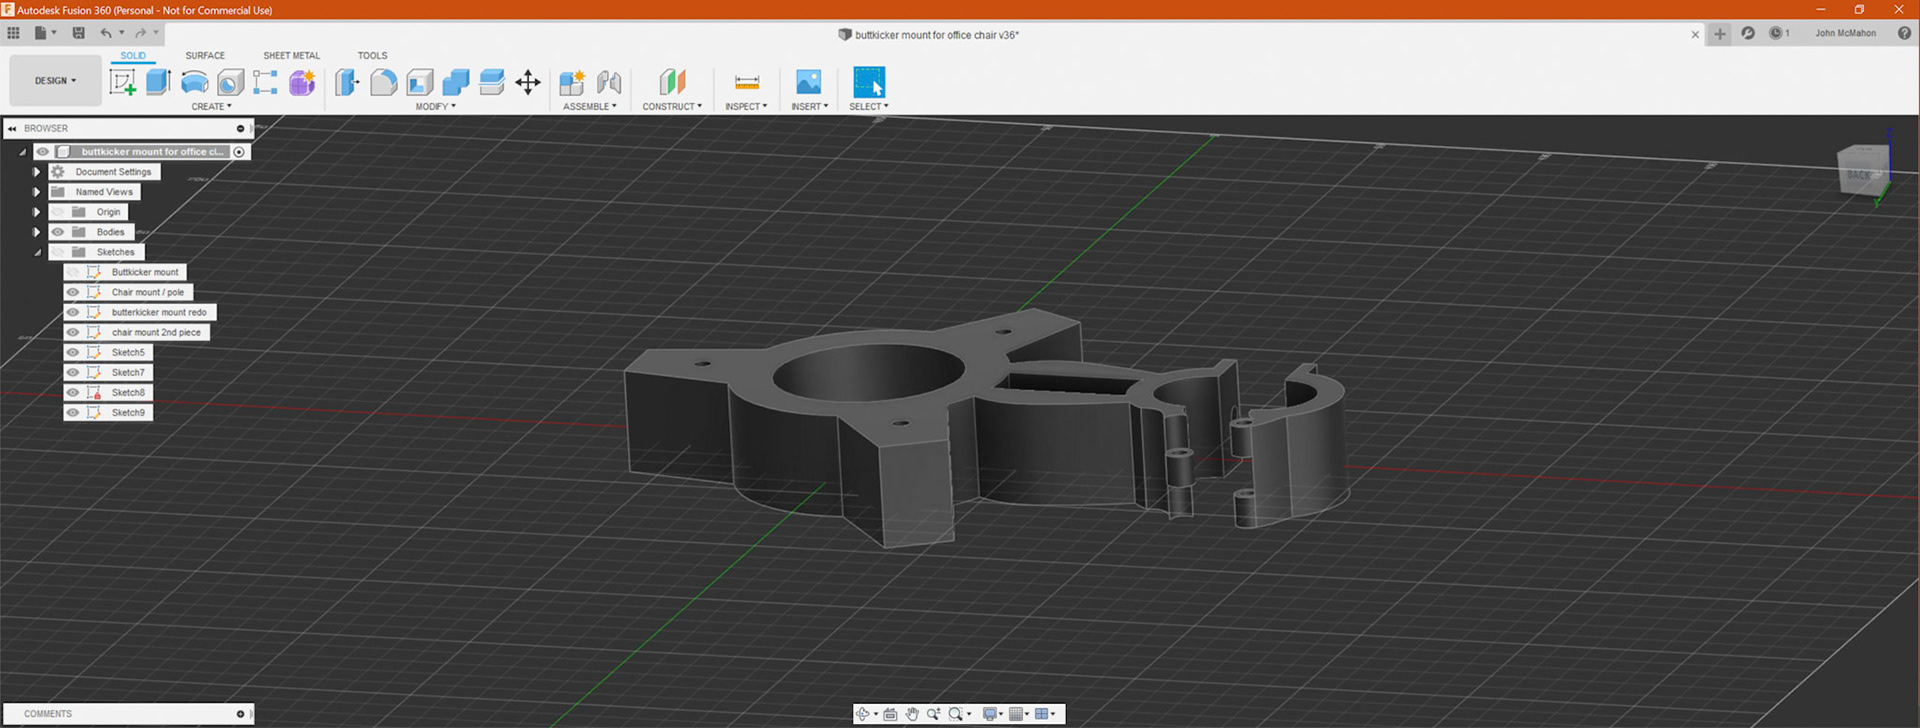Image resolution: width=1920 pixels, height=728 pixels.
Task: Activate the Move/Copy arrows tool
Action: pyautogui.click(x=528, y=82)
